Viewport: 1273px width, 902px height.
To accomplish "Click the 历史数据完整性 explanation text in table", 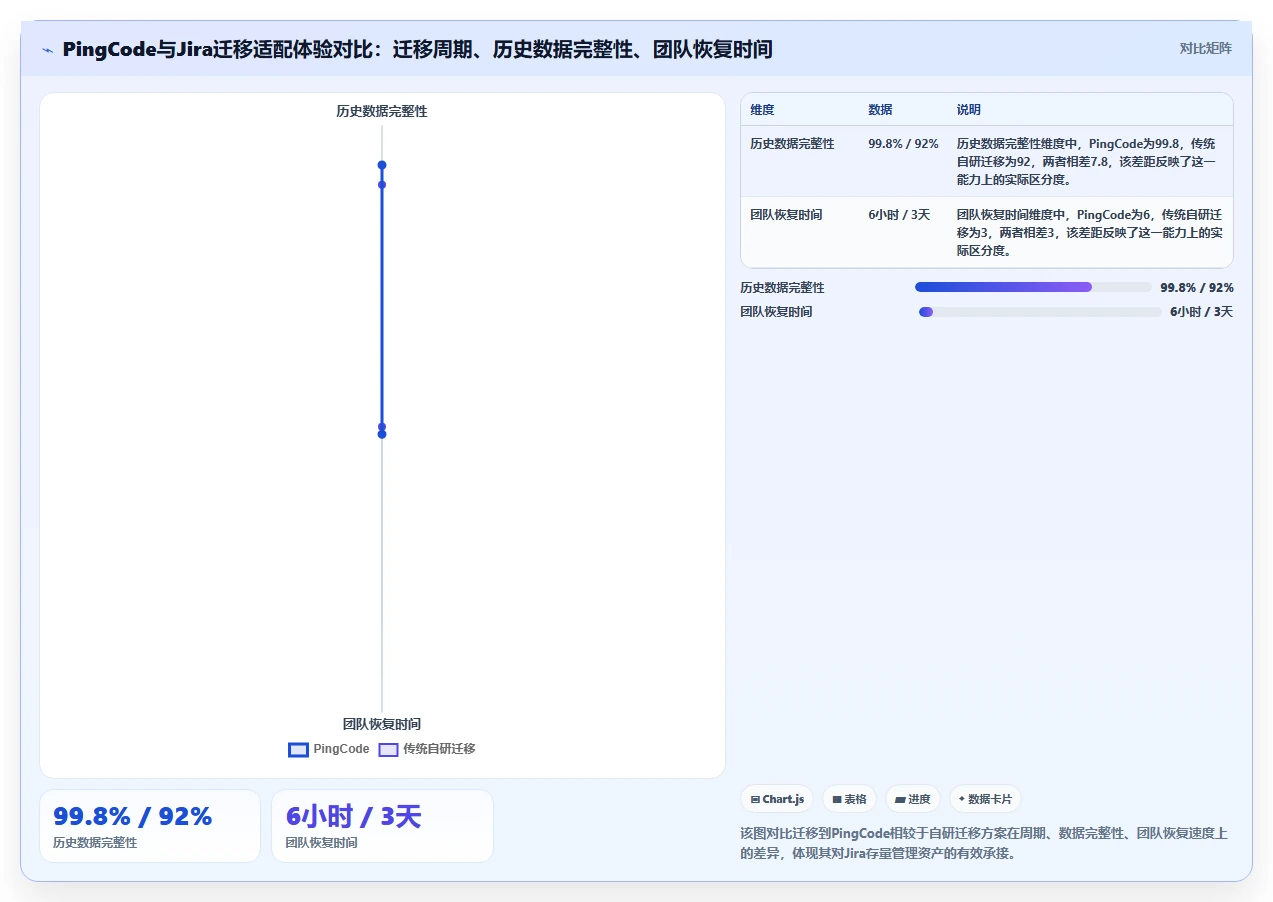I will point(1087,162).
